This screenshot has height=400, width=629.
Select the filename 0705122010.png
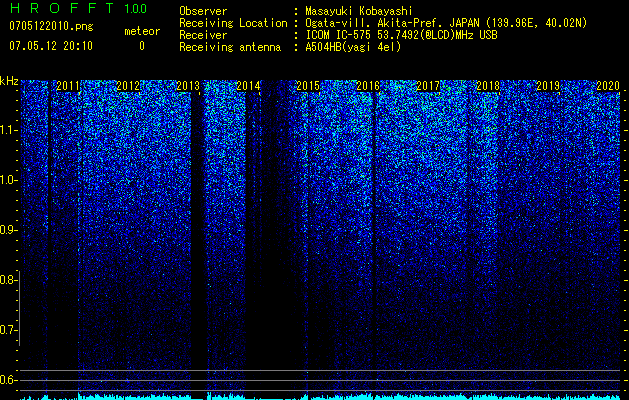click(x=51, y=27)
